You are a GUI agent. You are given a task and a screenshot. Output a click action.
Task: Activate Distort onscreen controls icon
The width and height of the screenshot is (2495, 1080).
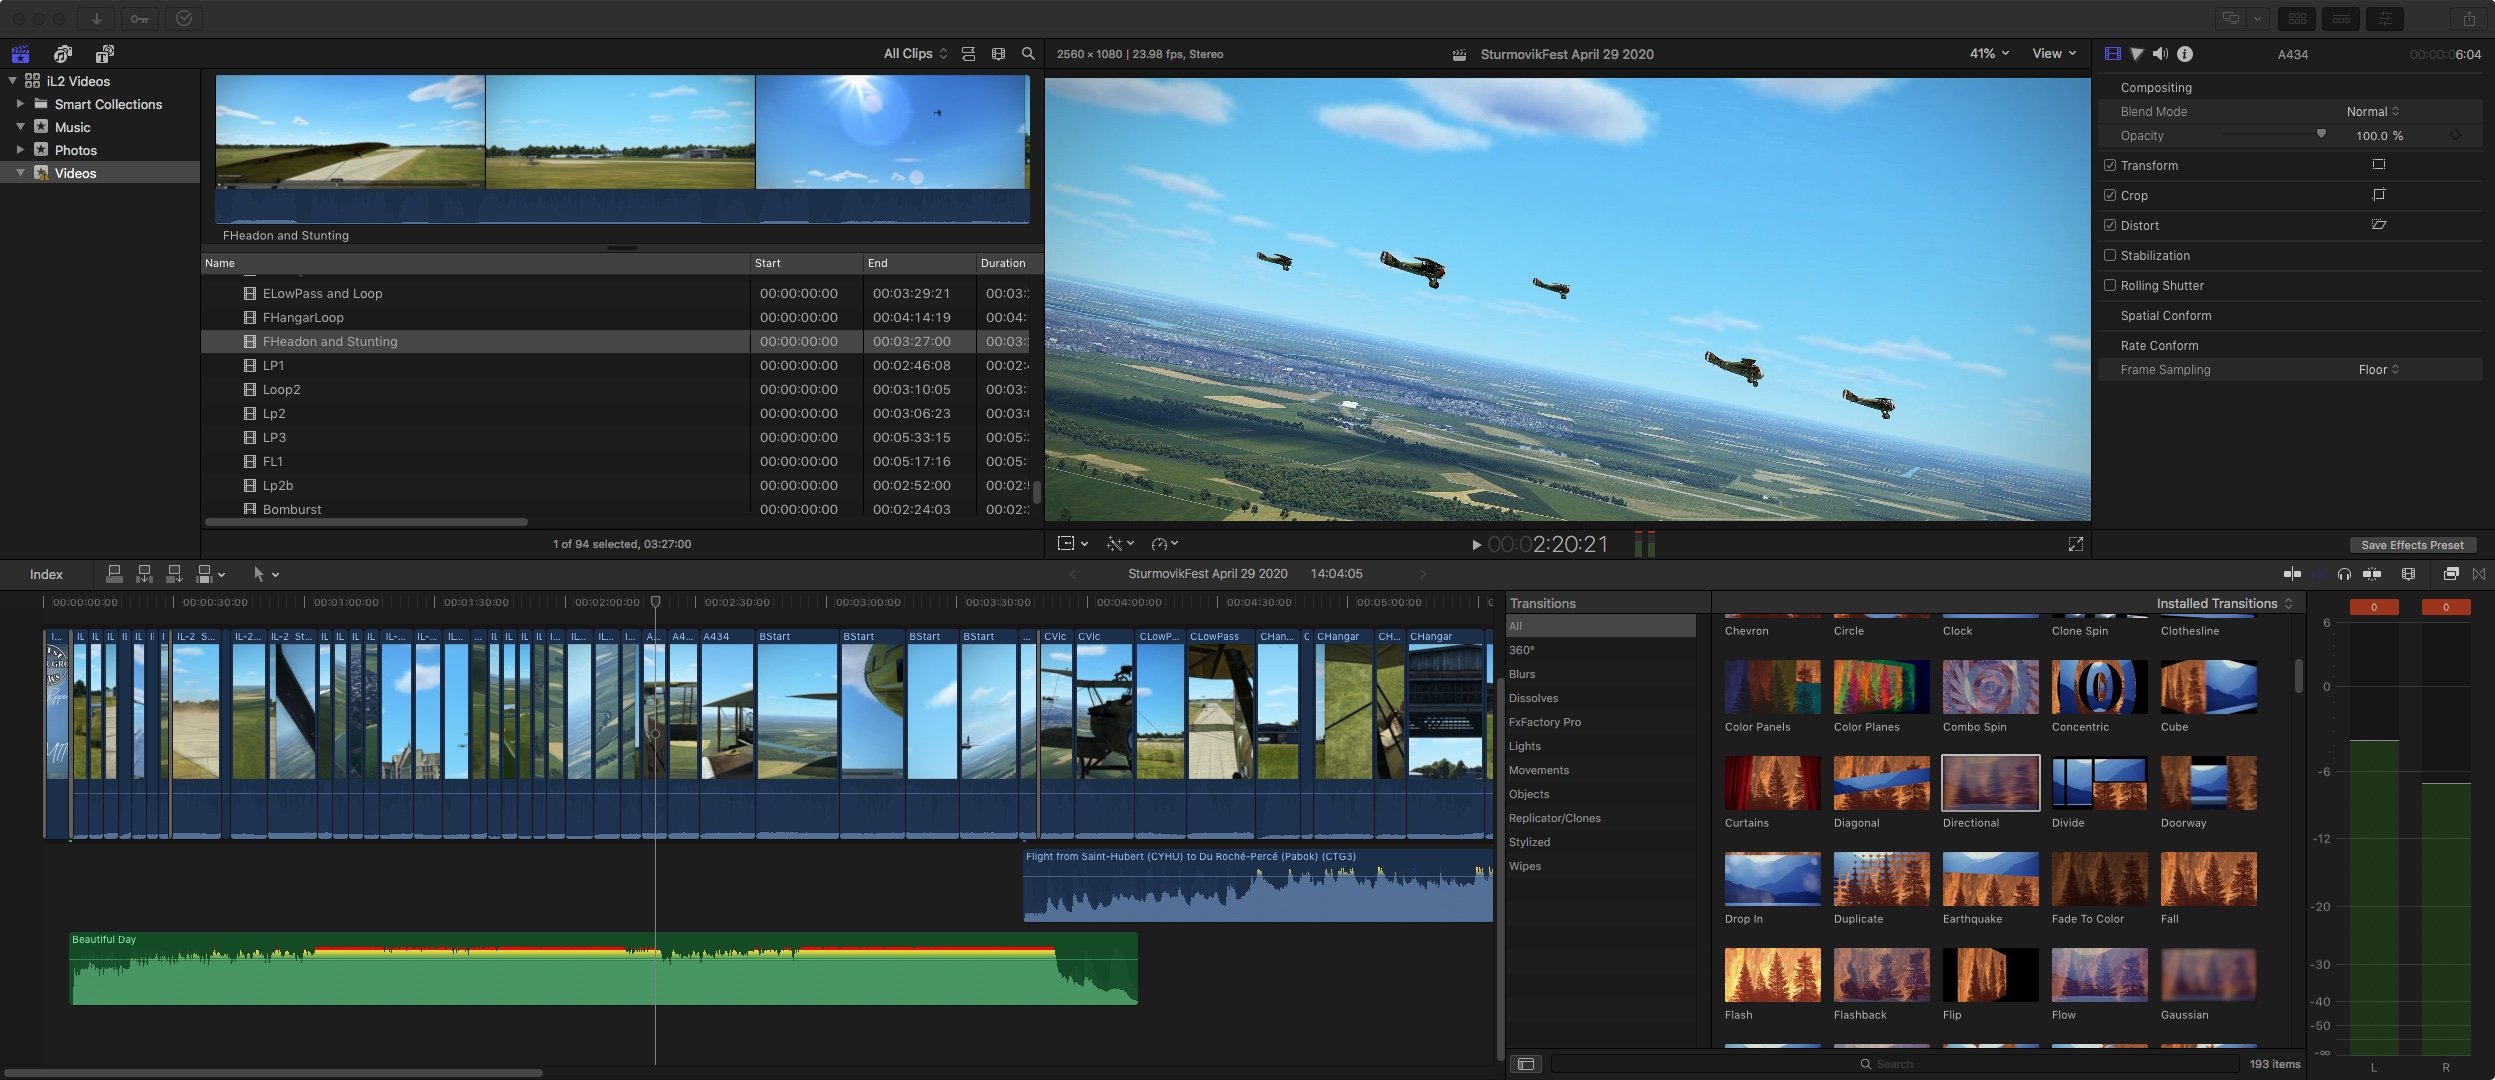[2379, 225]
